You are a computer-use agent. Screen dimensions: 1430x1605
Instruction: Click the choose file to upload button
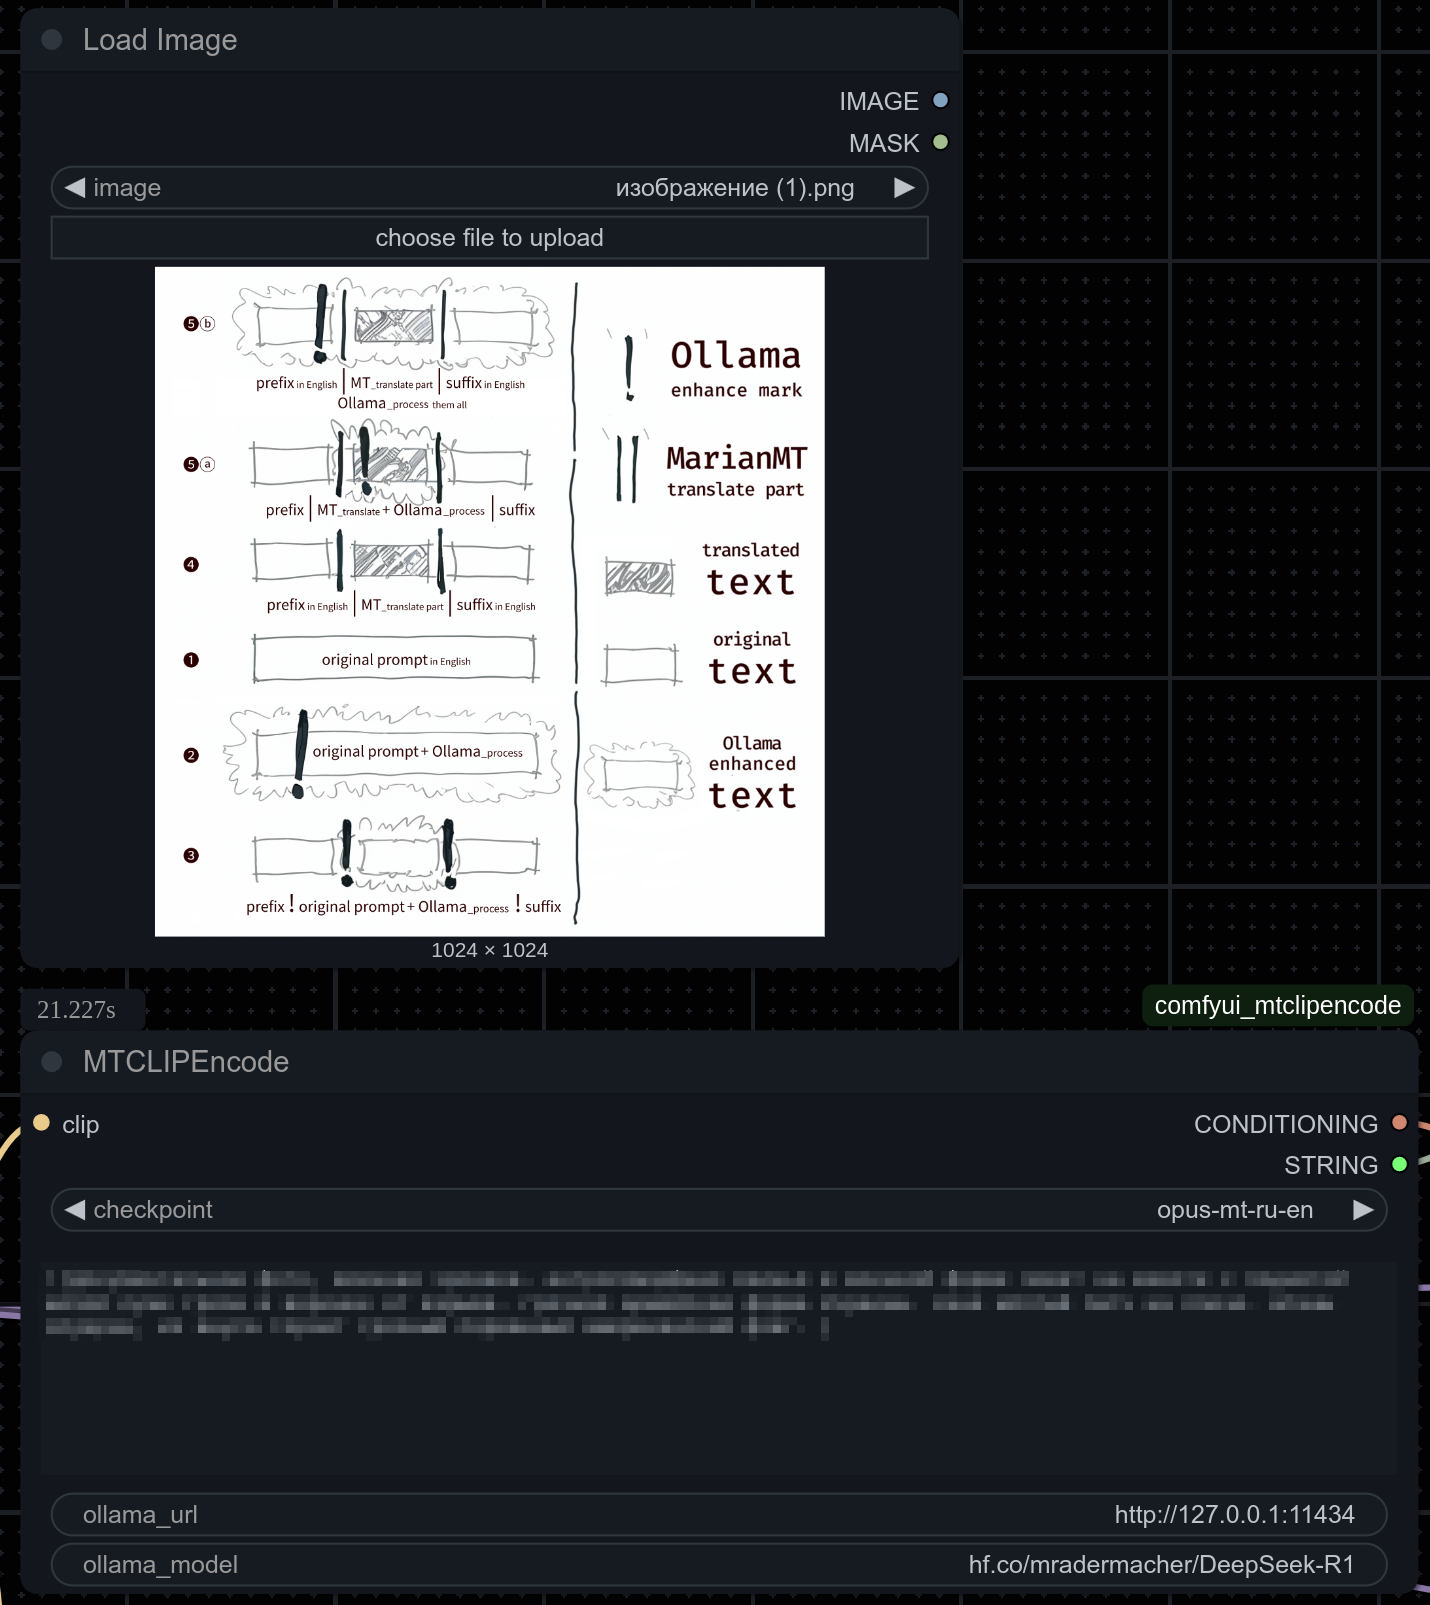[489, 238]
